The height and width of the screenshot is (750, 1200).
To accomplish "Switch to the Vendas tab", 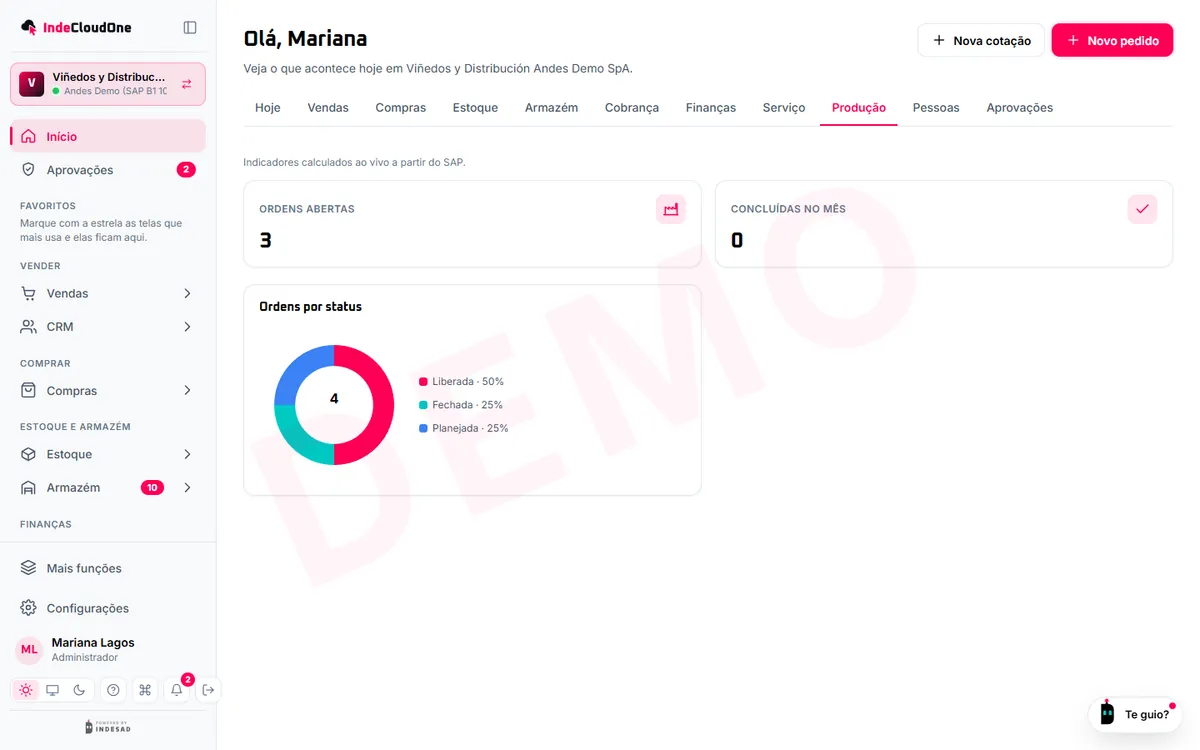I will coord(328,107).
